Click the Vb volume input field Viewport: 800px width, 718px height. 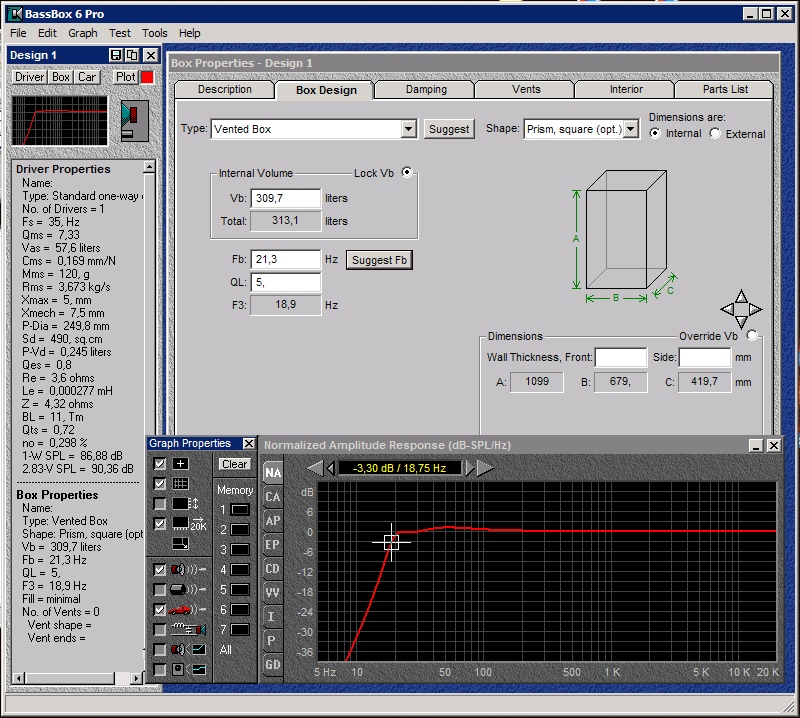tap(285, 199)
